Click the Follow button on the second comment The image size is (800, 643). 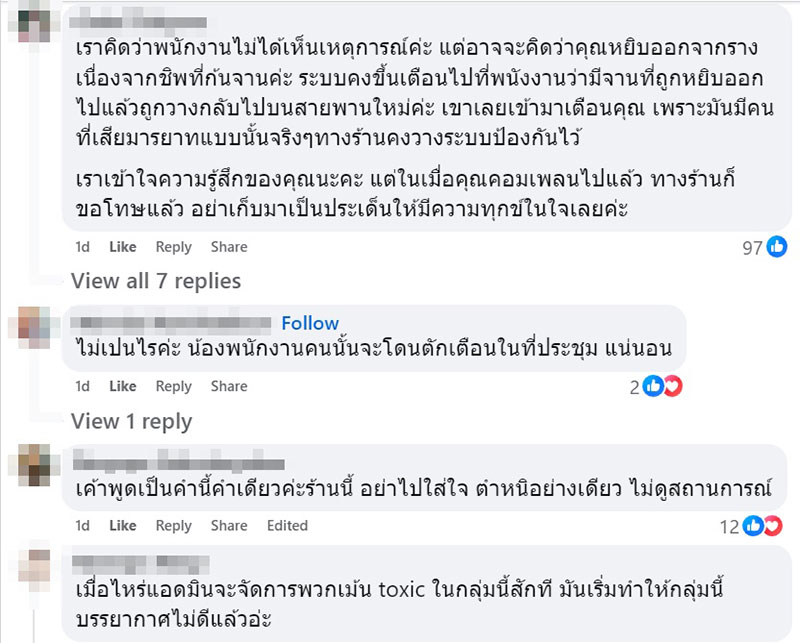(312, 323)
